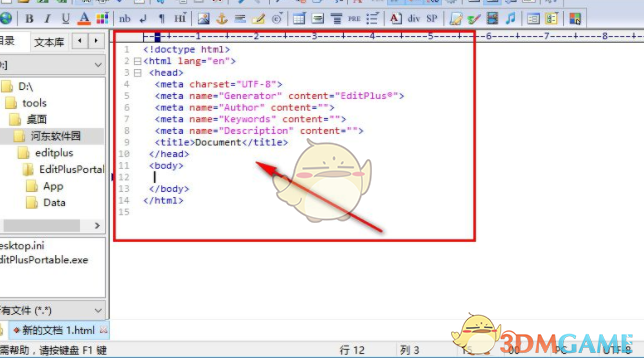Insert table with table icon
Image resolution: width=644 pixels, height=362 pixels.
tap(299, 18)
